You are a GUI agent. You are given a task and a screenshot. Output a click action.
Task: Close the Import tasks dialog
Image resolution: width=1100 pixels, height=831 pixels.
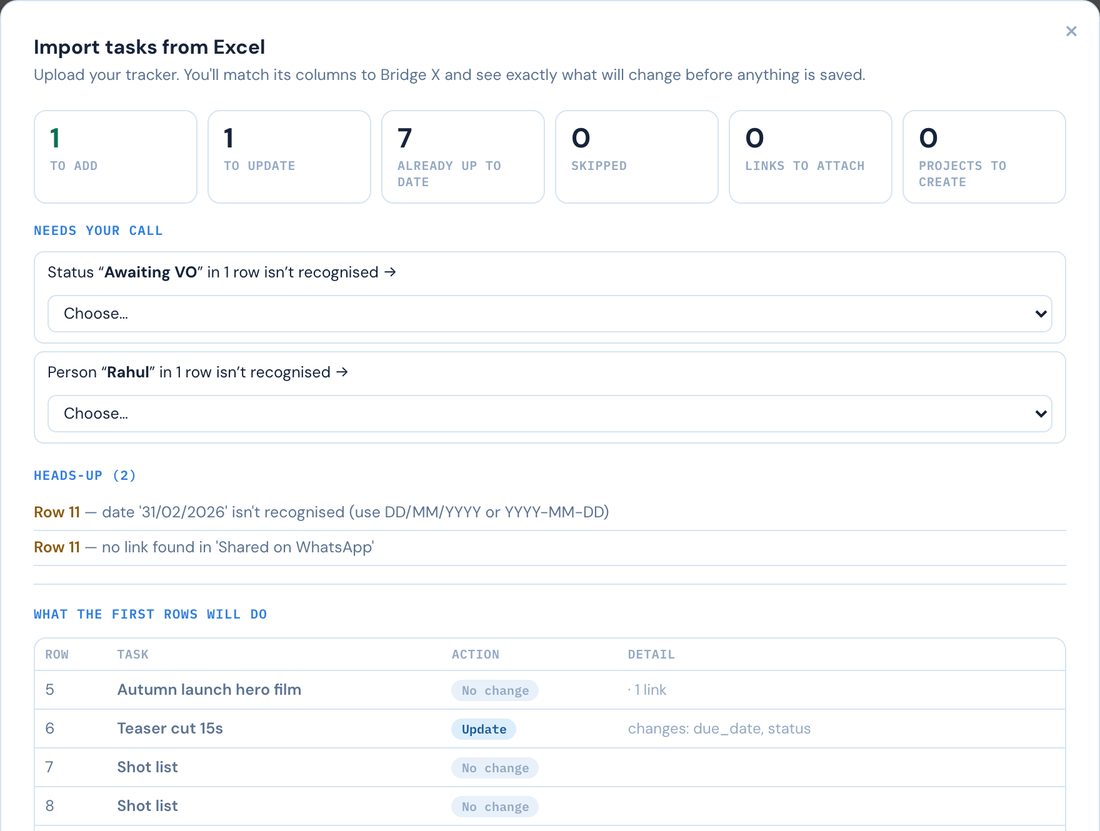tap(1071, 31)
